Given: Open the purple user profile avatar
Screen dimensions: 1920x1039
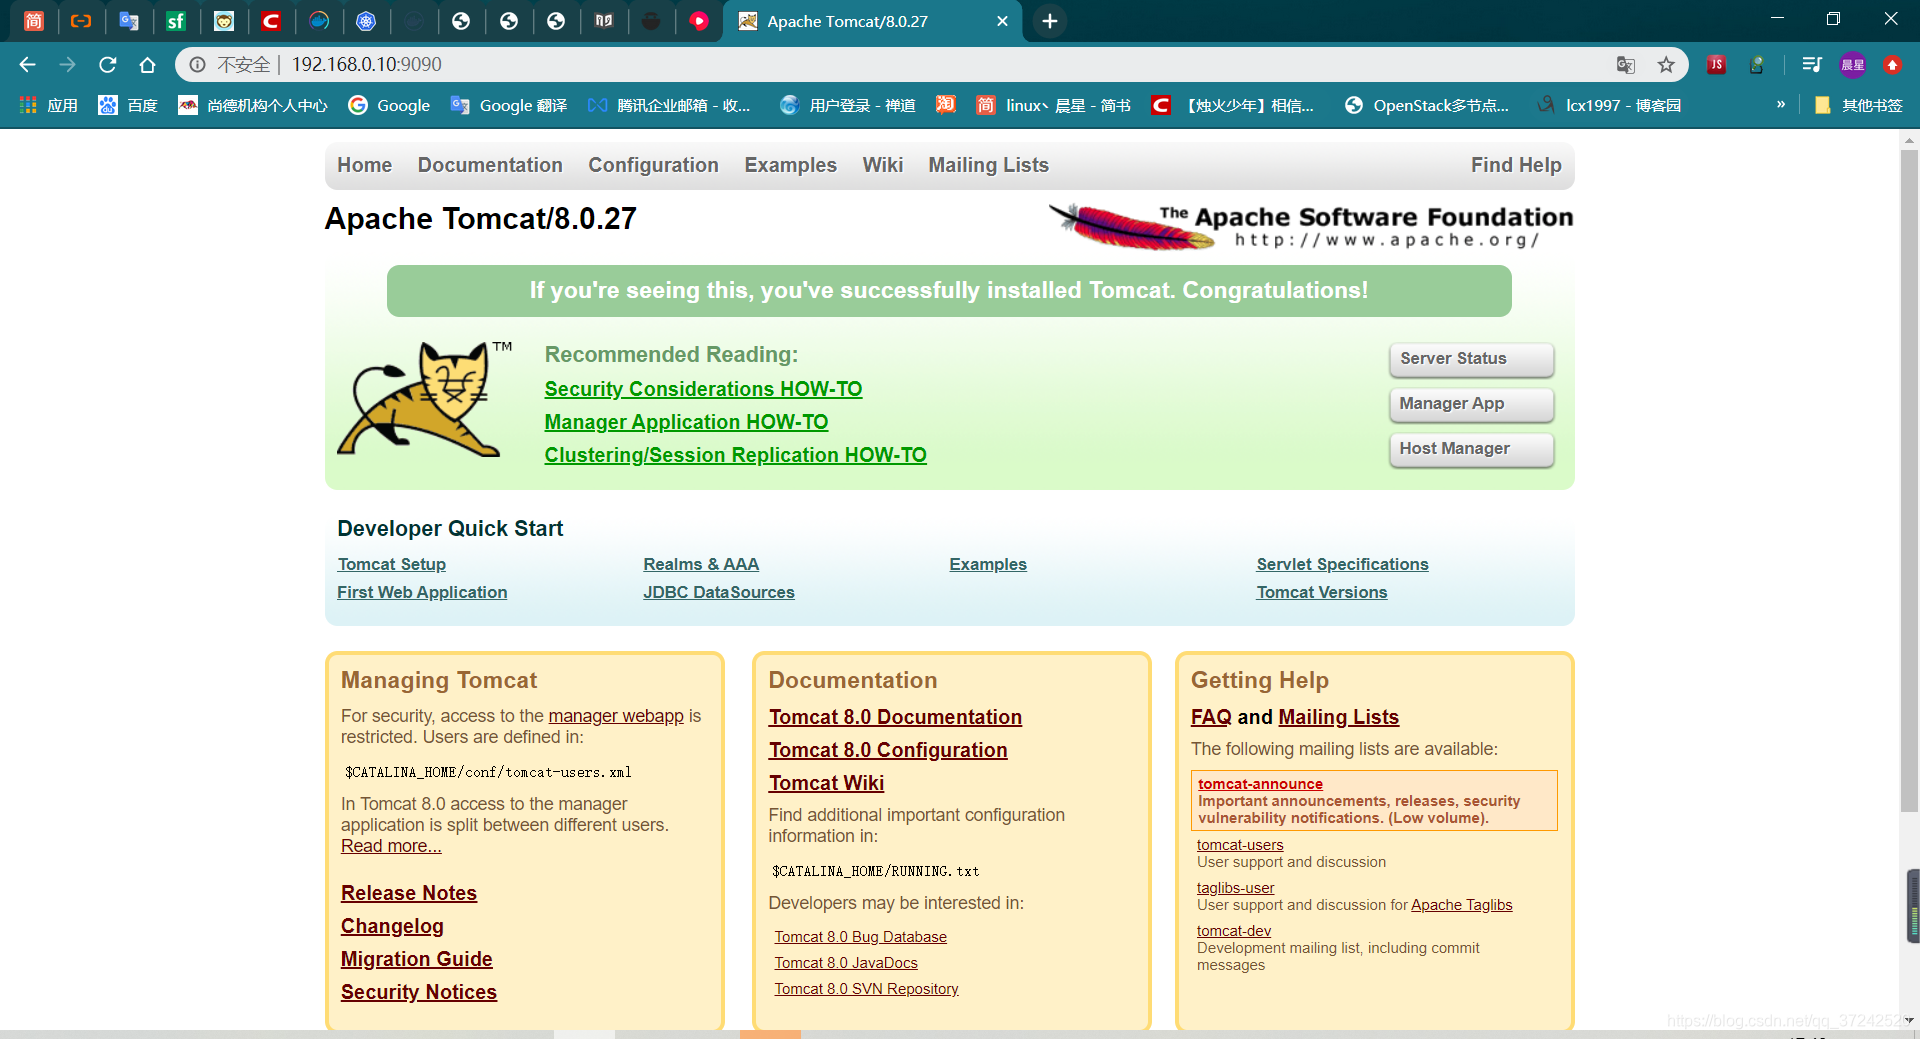Looking at the screenshot, I should 1853,65.
